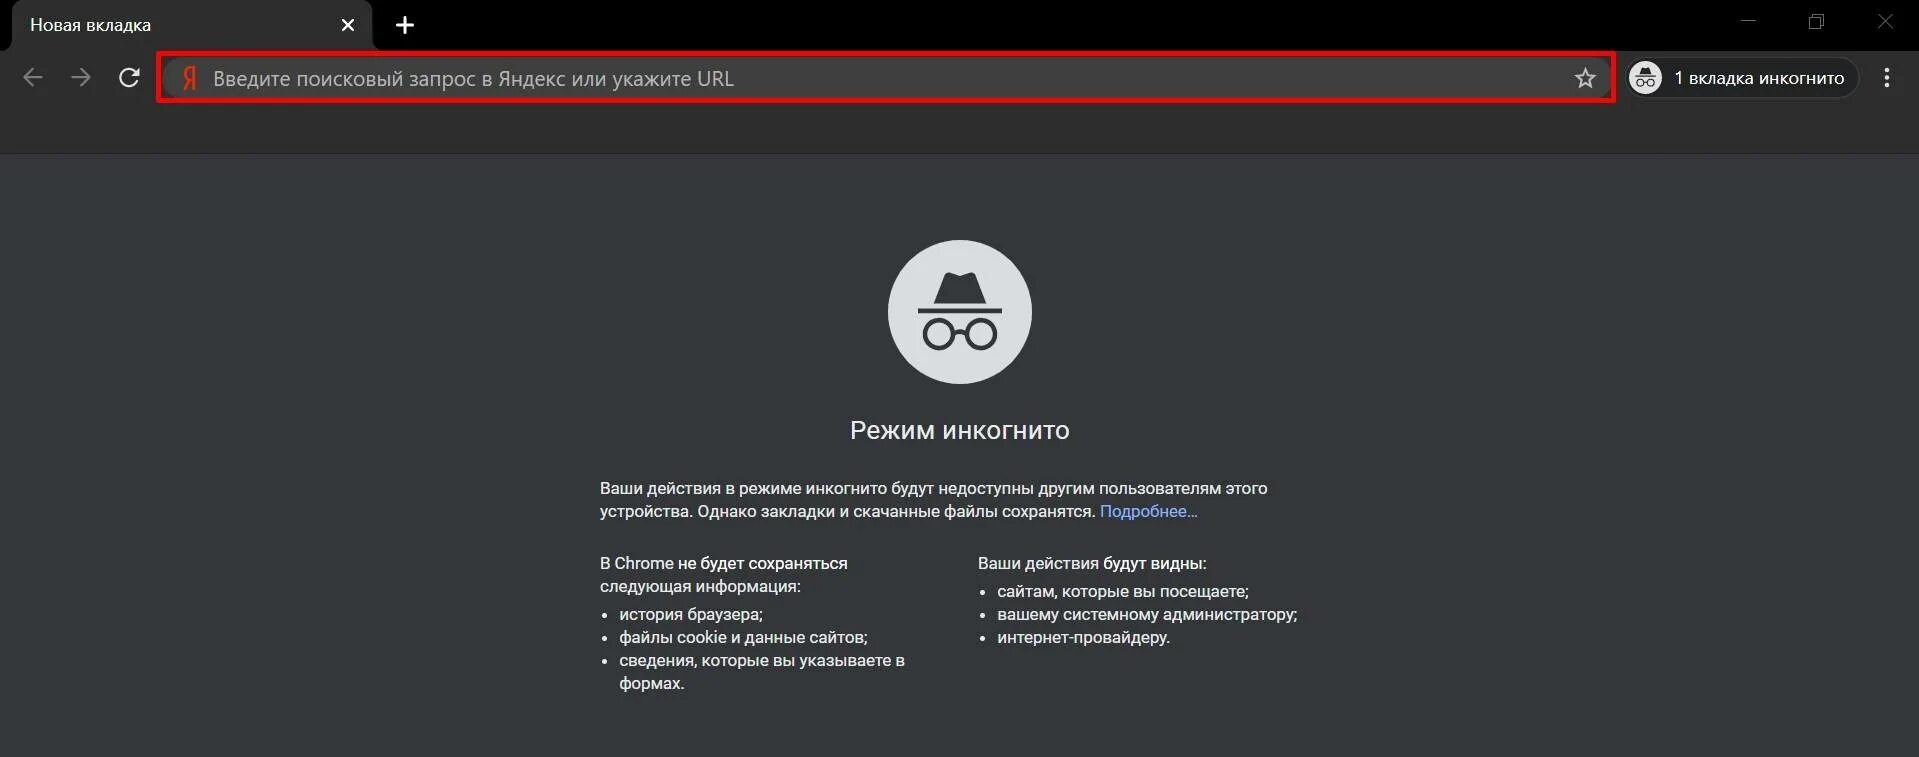Restore down the browser window

[1817, 21]
